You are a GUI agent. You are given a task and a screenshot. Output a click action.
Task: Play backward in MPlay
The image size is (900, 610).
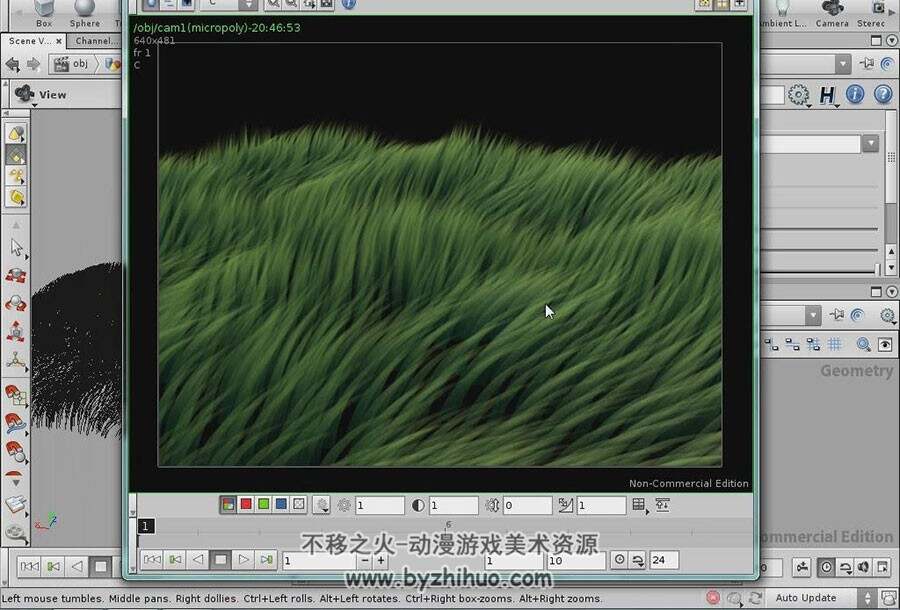(198, 559)
